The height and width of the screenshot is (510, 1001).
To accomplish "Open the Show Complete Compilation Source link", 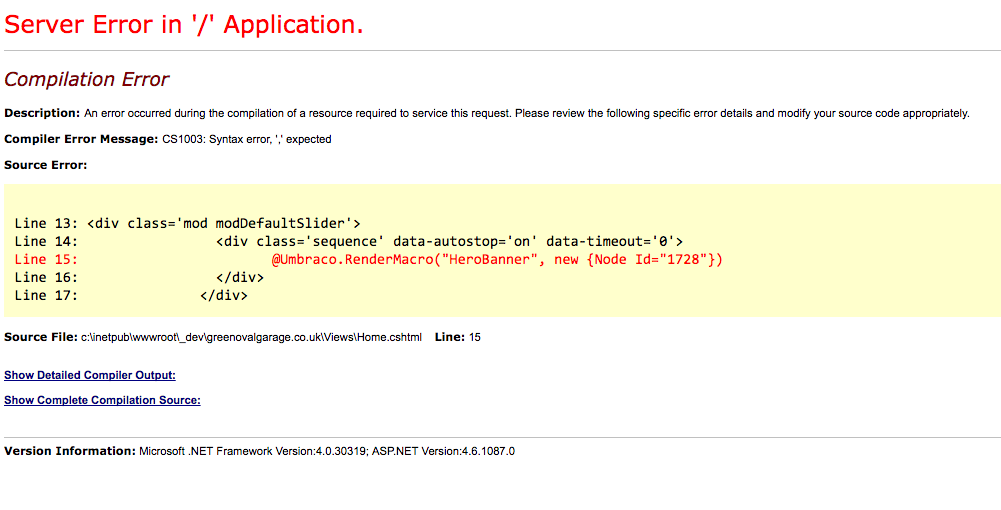I will [x=102, y=400].
